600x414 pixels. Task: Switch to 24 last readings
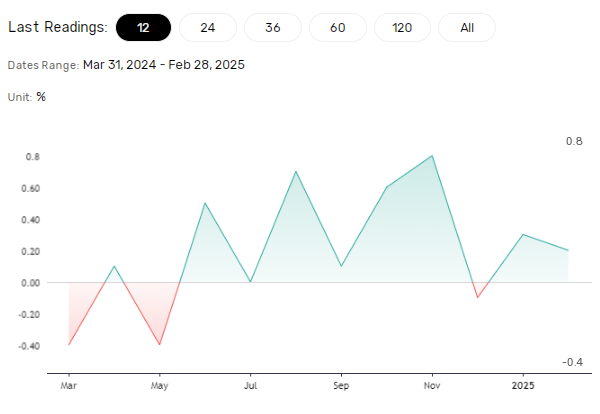[207, 27]
